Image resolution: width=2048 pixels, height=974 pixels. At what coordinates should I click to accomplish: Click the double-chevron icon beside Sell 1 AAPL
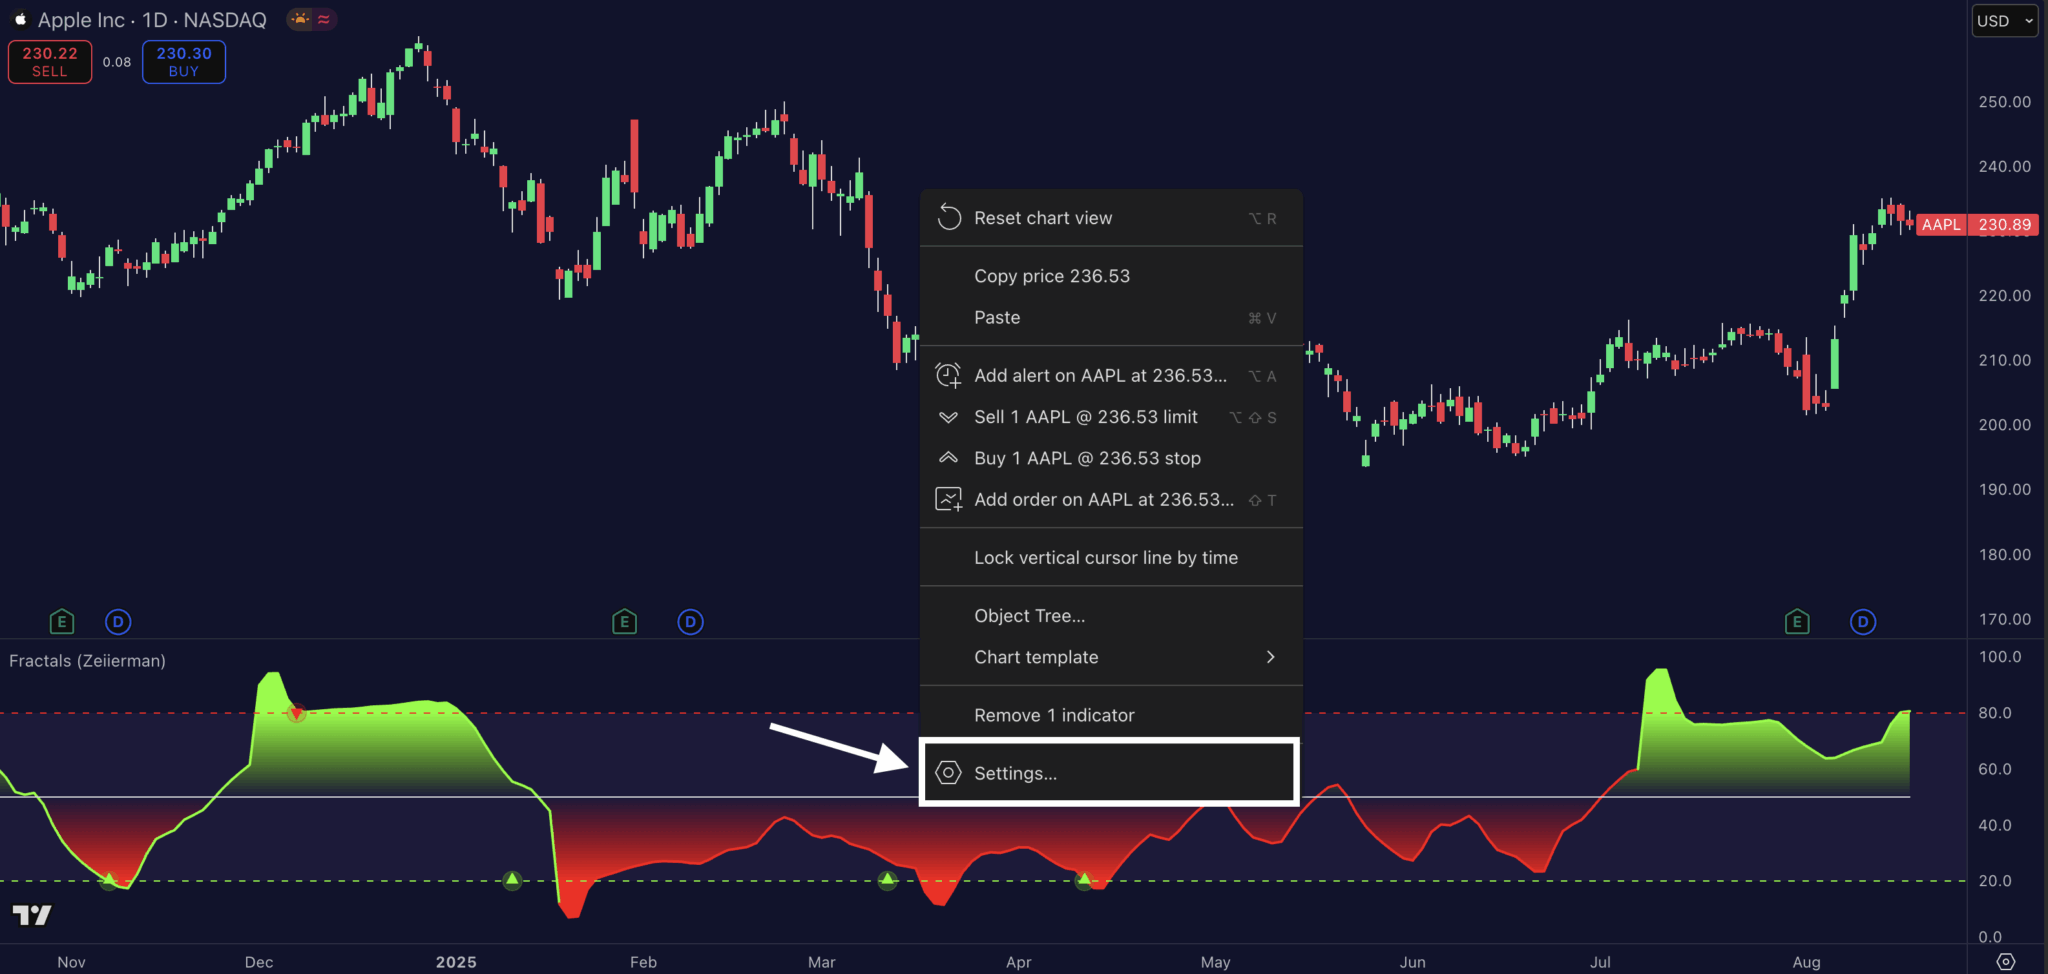coord(948,417)
